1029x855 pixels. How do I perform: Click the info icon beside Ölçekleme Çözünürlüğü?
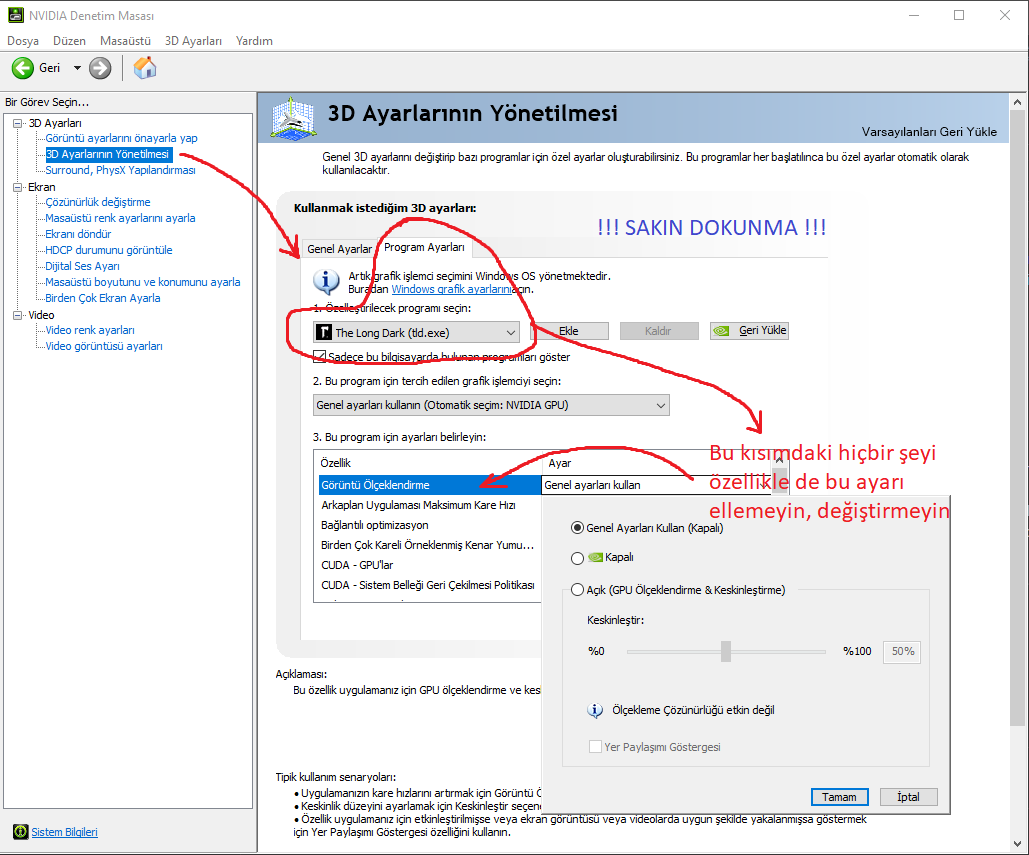coord(595,711)
